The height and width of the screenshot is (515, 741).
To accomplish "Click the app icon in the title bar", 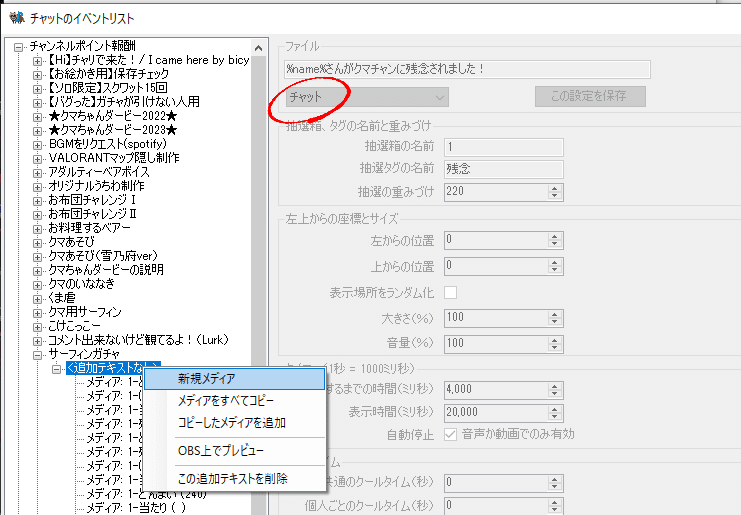I will 17,18.
